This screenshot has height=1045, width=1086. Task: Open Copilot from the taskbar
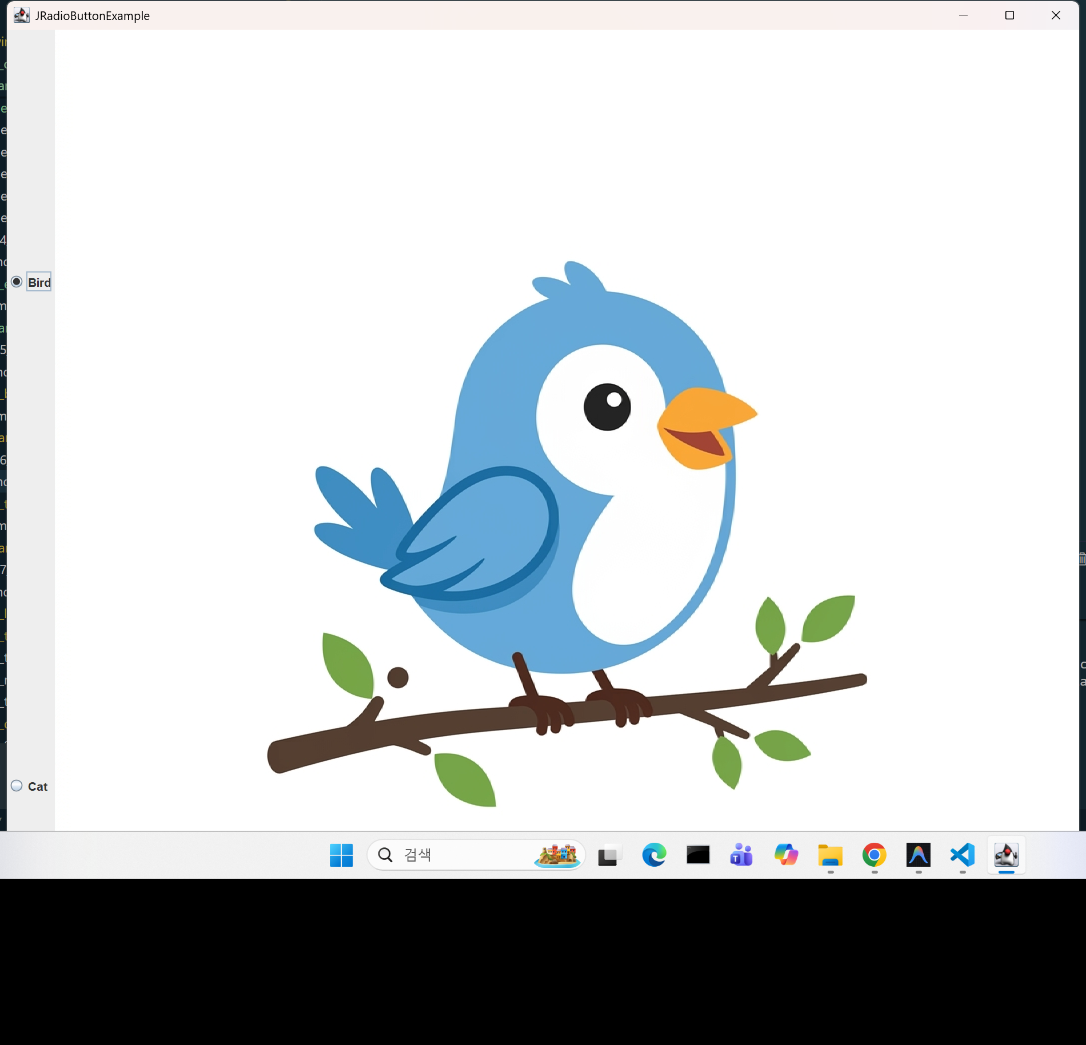[x=786, y=855]
